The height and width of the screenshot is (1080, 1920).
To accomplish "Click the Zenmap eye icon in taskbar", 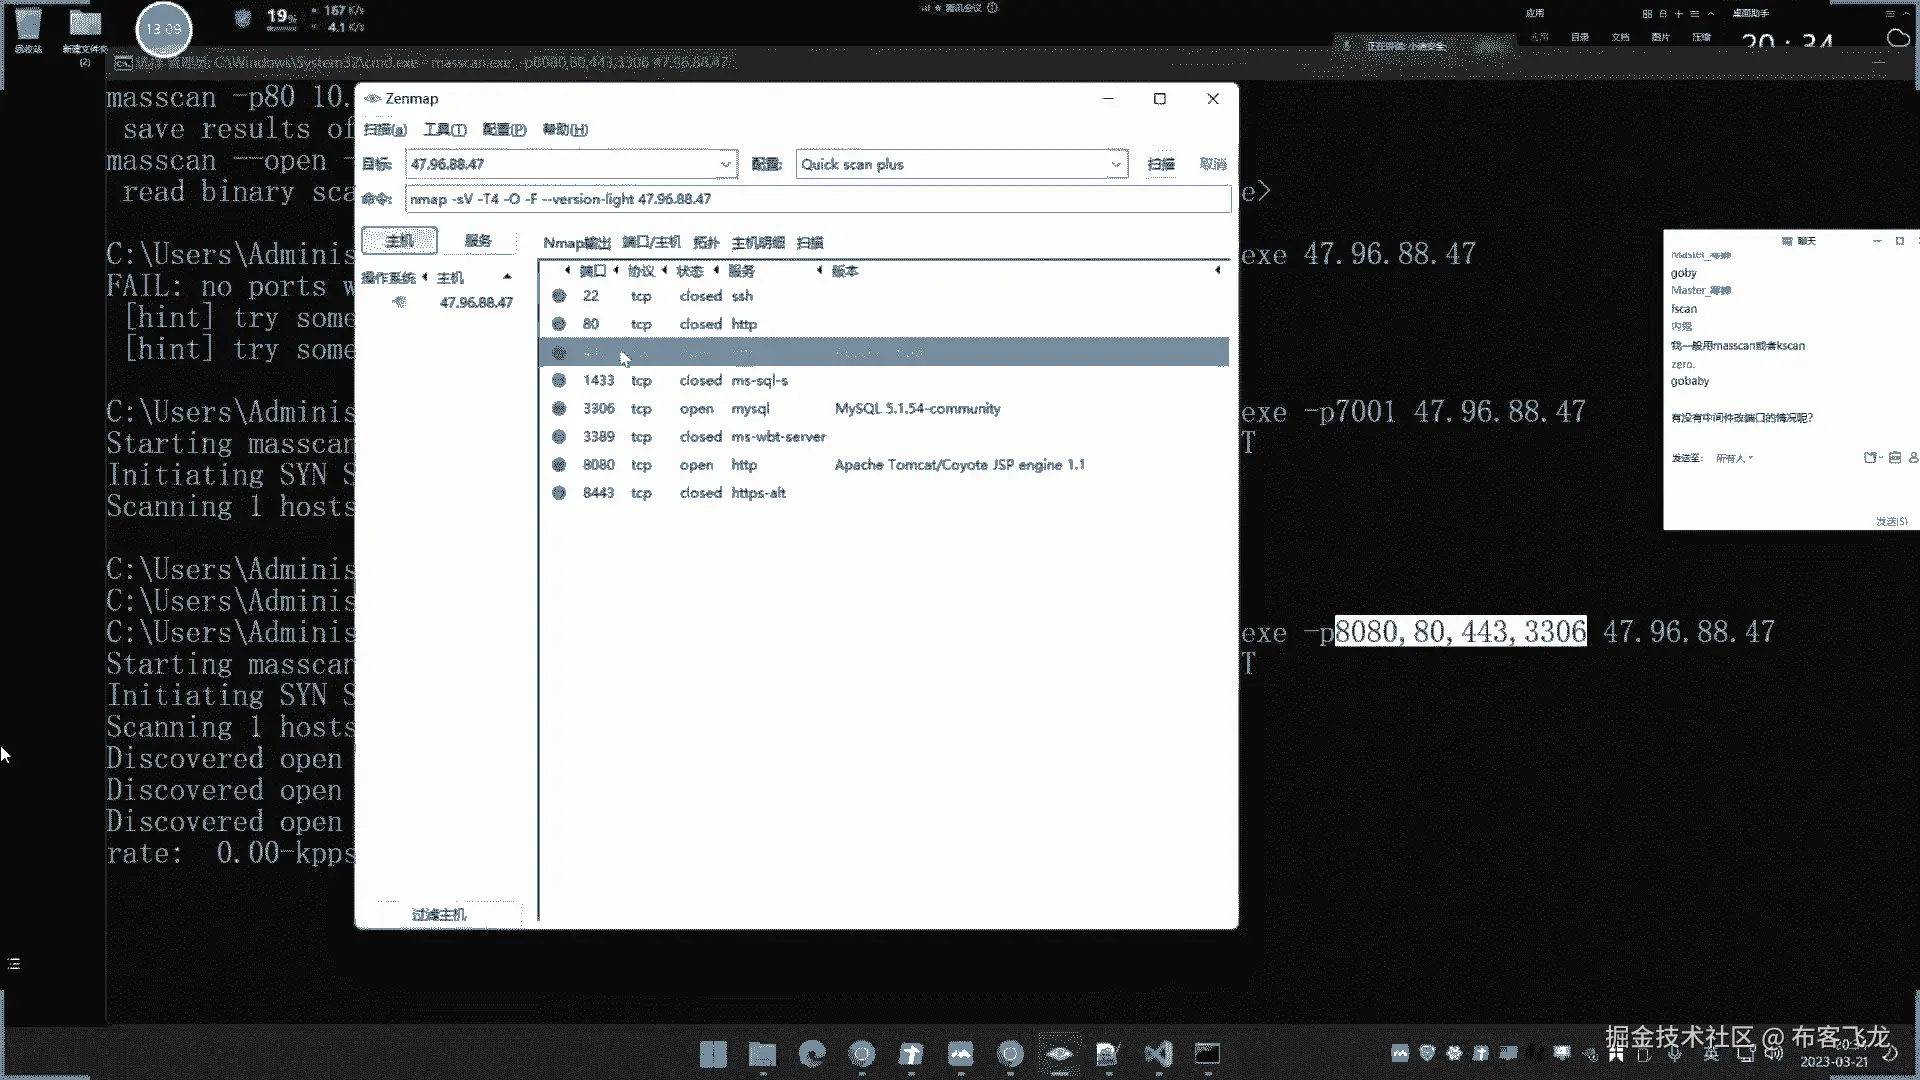I will pos(1059,1054).
